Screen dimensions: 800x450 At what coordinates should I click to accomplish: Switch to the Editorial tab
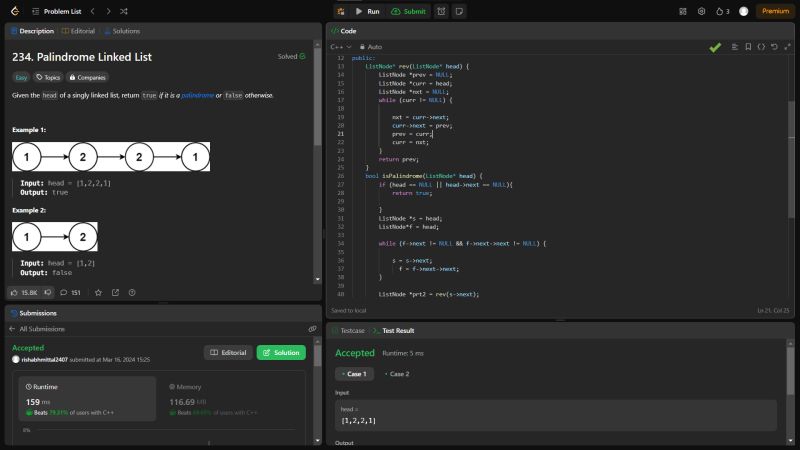coord(79,31)
